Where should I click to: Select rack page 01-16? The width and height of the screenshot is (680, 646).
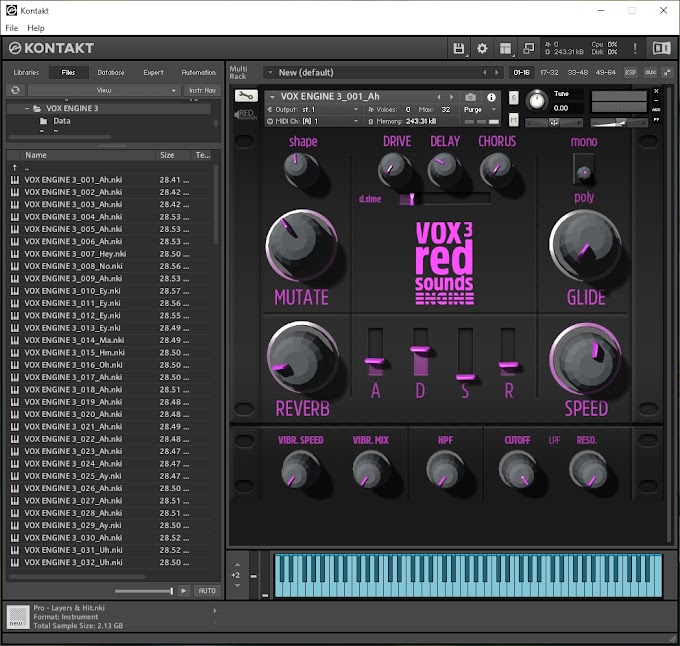point(521,72)
